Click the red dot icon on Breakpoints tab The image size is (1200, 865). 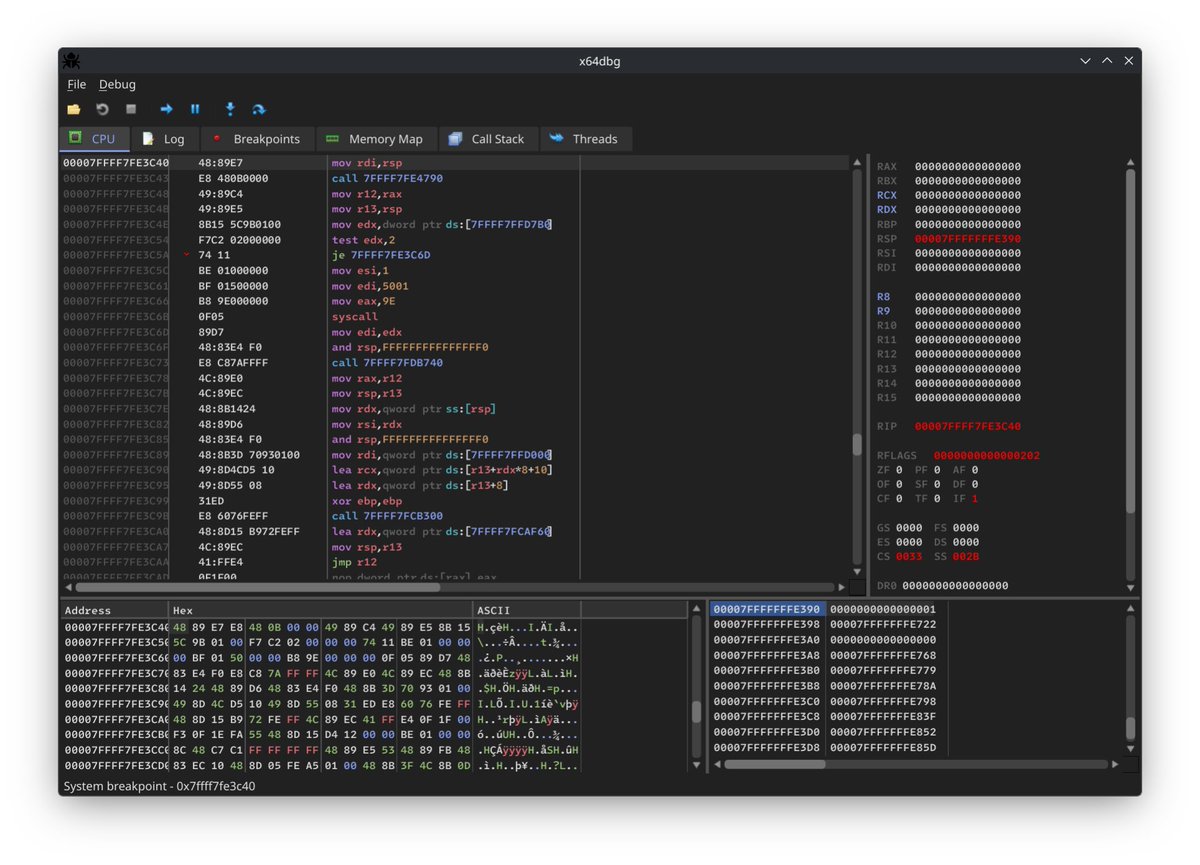216,139
